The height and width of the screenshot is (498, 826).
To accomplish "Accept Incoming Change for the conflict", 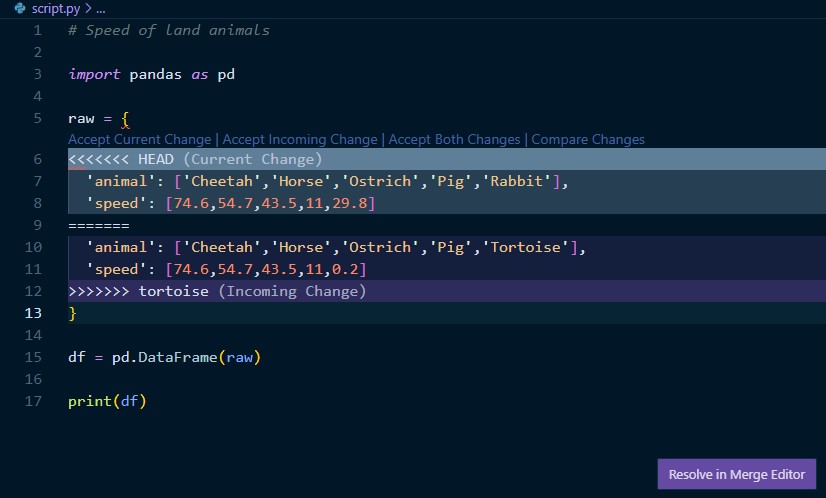I will click(x=300, y=139).
